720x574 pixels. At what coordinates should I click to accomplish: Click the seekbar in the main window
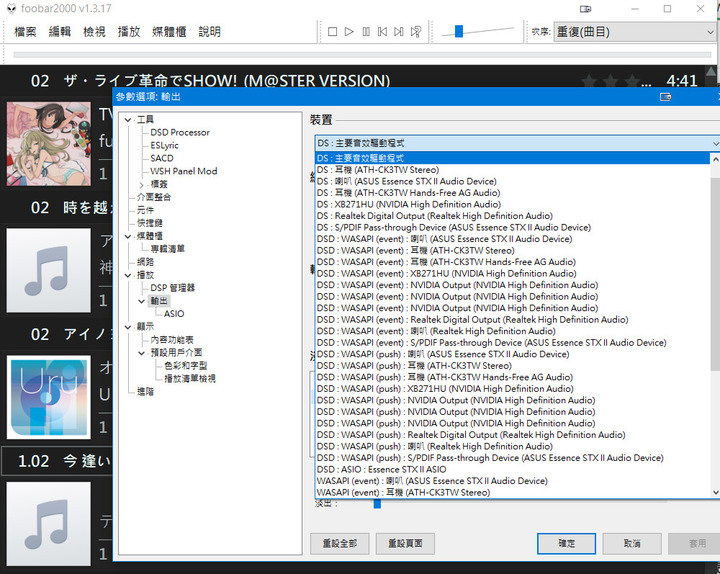pyautogui.click(x=362, y=55)
